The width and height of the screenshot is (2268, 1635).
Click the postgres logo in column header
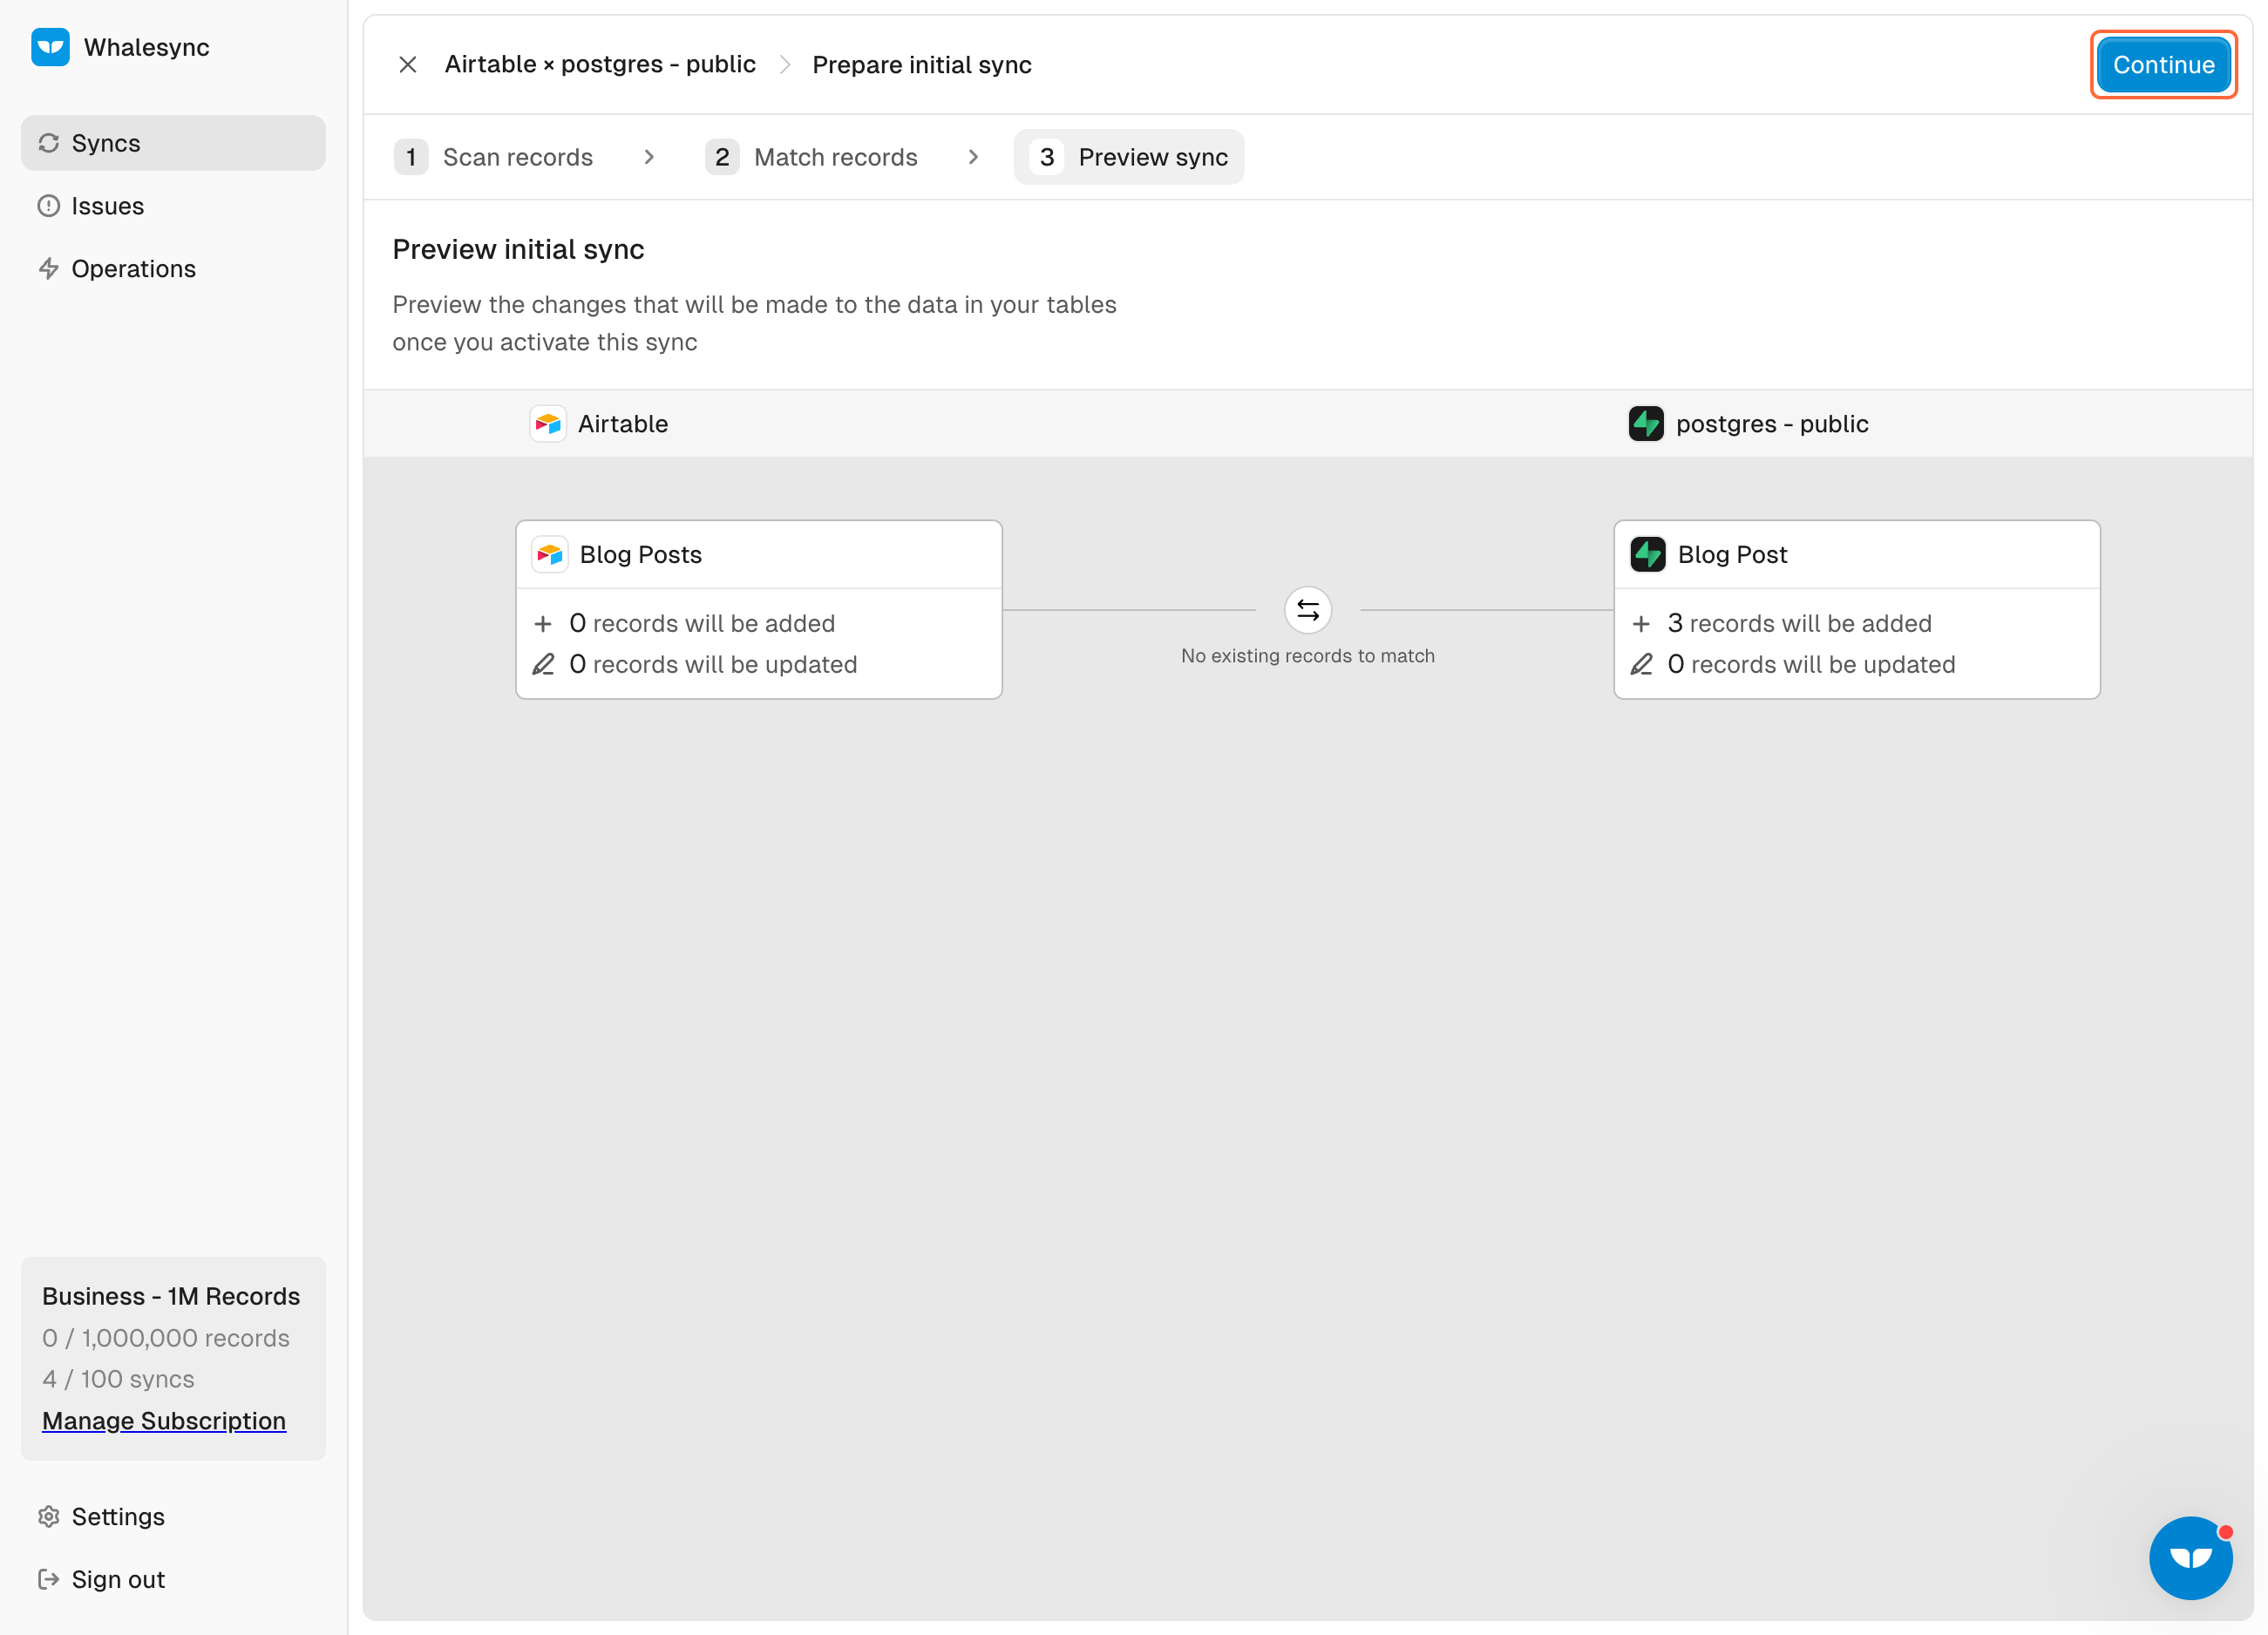pos(1646,424)
